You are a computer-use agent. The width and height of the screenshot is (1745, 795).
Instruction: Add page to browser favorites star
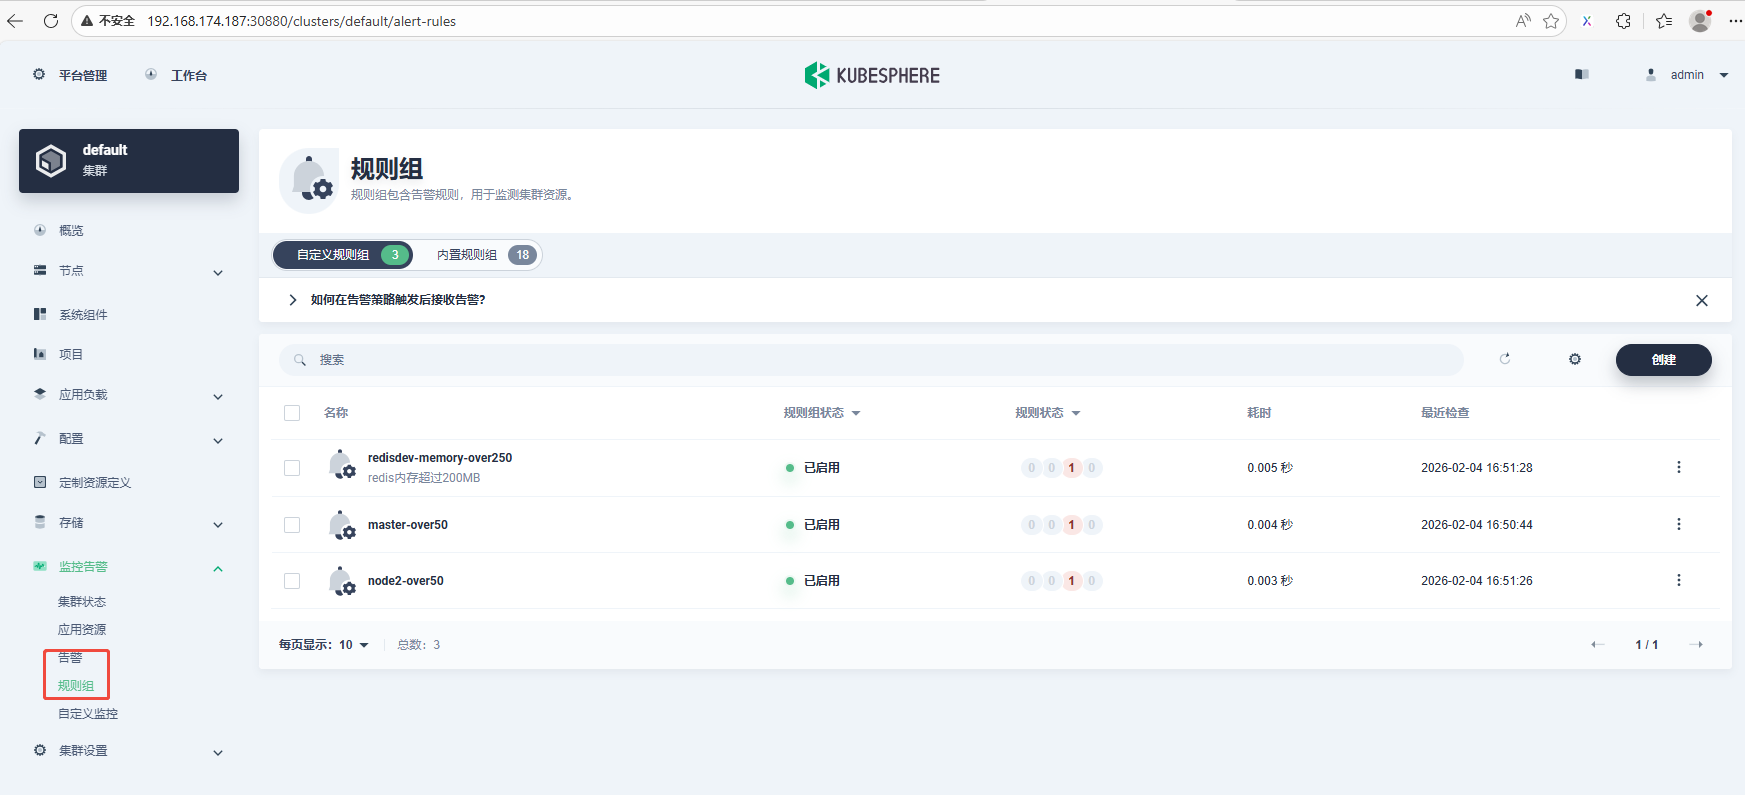pos(1551,21)
